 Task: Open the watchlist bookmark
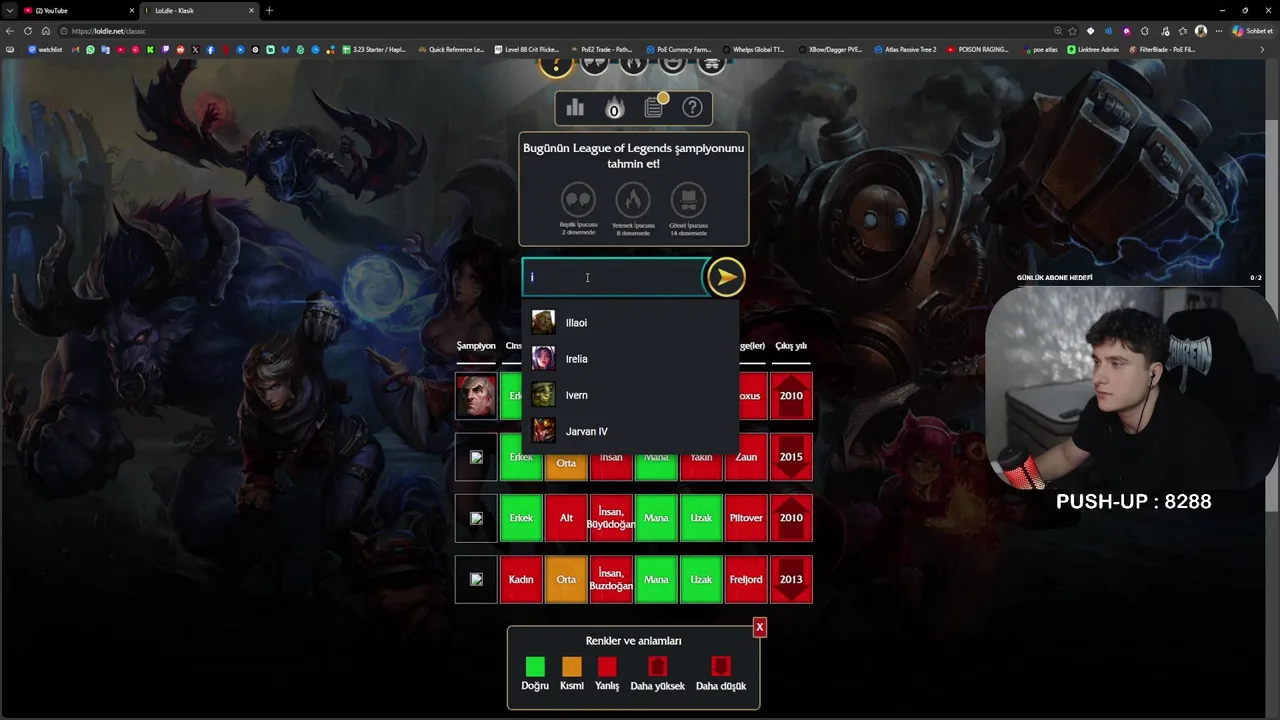[x=45, y=49]
